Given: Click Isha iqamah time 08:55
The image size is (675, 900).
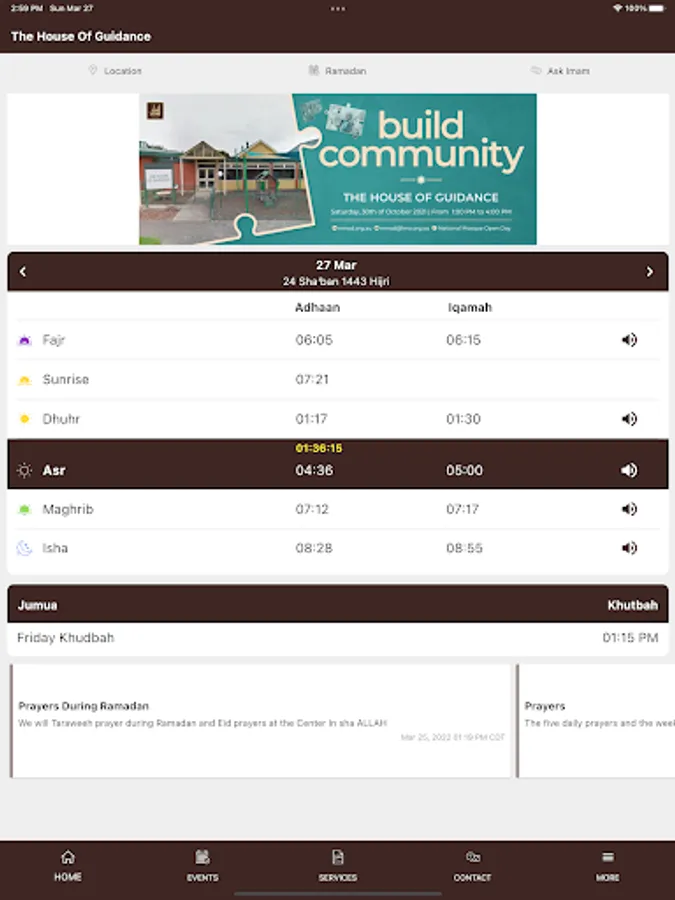Looking at the screenshot, I should pos(464,548).
